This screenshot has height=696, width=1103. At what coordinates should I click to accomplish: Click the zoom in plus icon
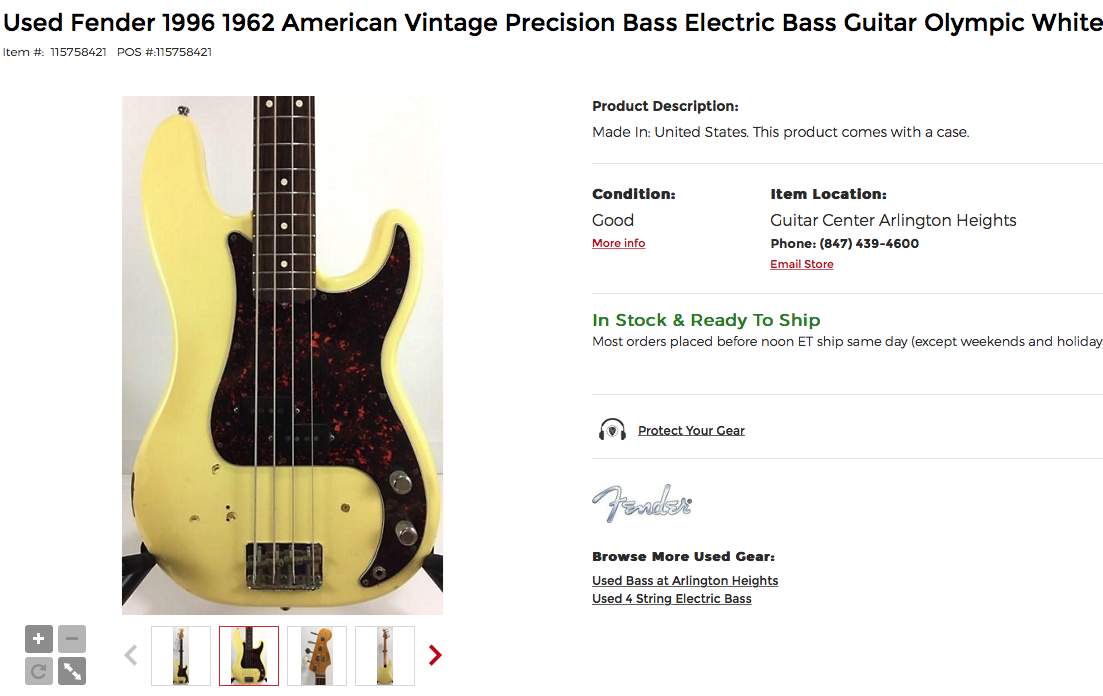[39, 639]
